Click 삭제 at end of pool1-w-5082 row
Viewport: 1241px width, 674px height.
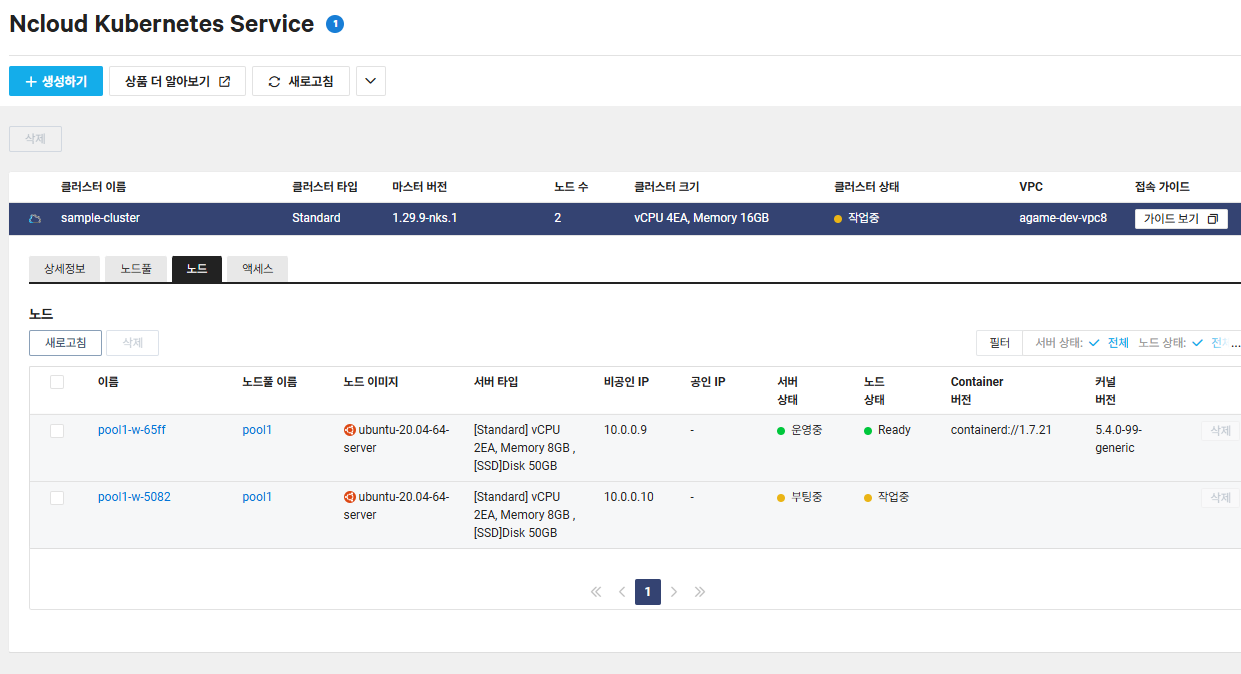(1220, 498)
